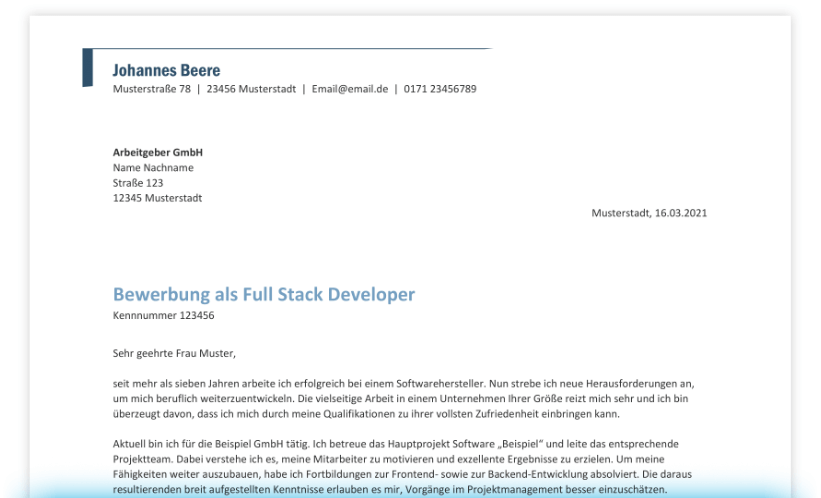Viewport: 821px width, 498px height.
Task: Select the heading Bewerbung als Full Stack Developer
Action: coord(264,295)
